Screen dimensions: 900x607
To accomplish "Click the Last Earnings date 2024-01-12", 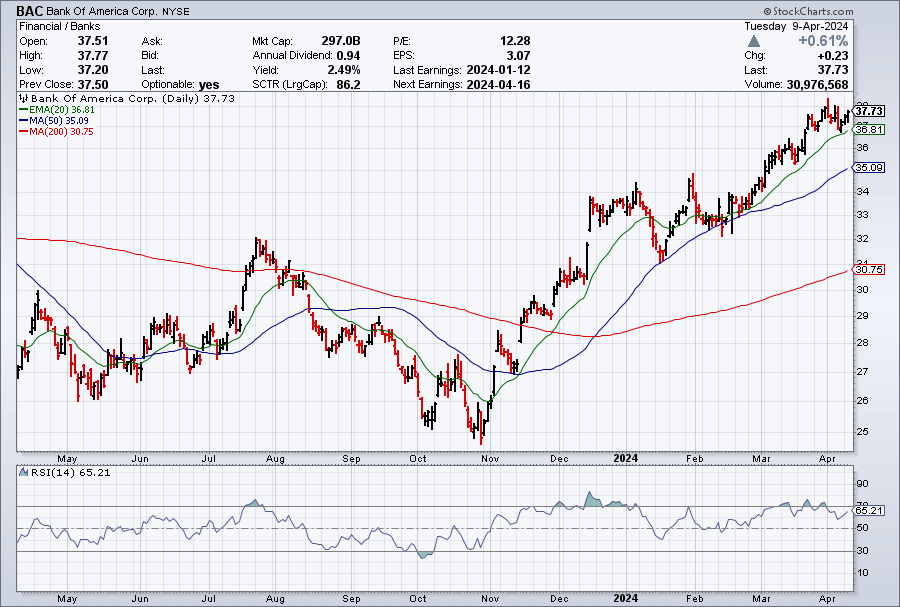I will tap(498, 70).
